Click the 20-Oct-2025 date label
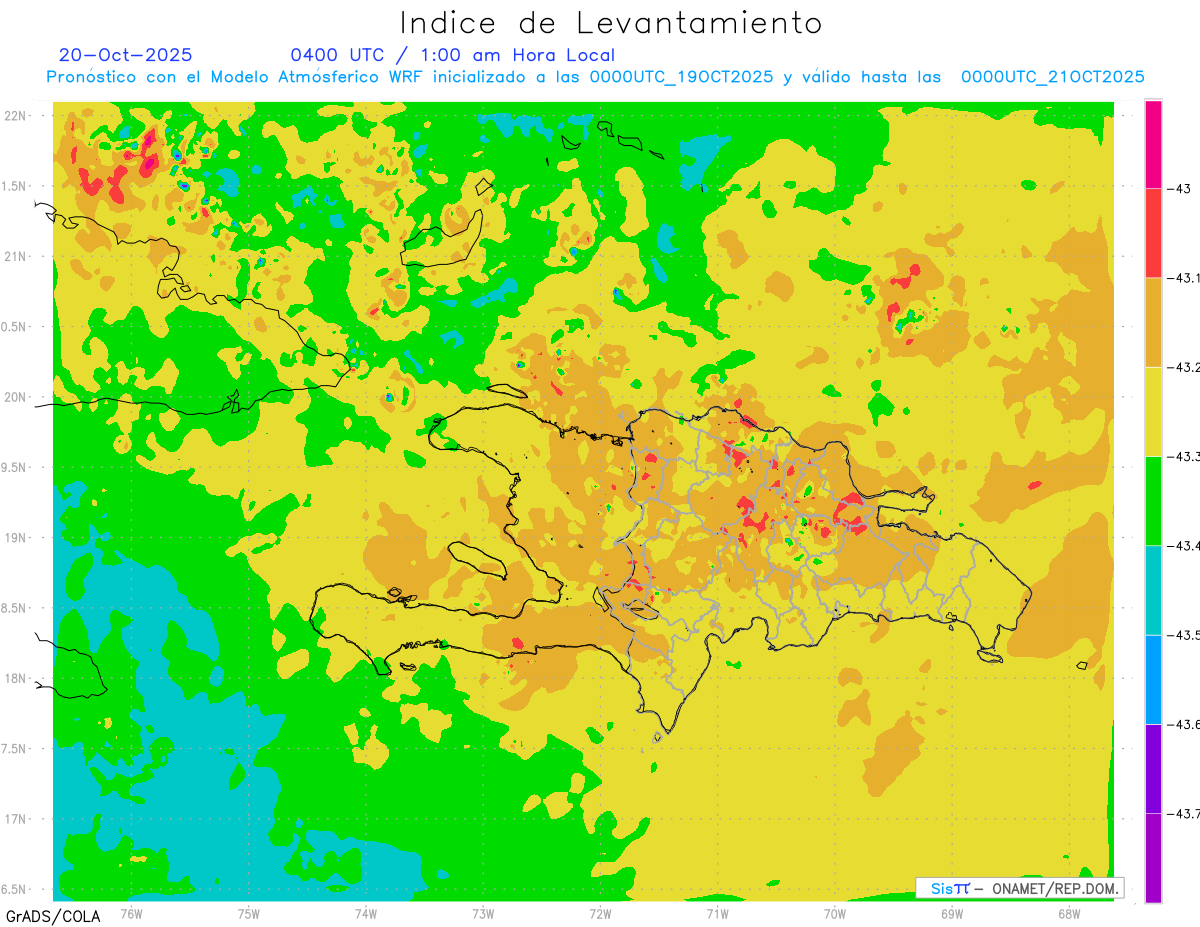 coord(125,55)
